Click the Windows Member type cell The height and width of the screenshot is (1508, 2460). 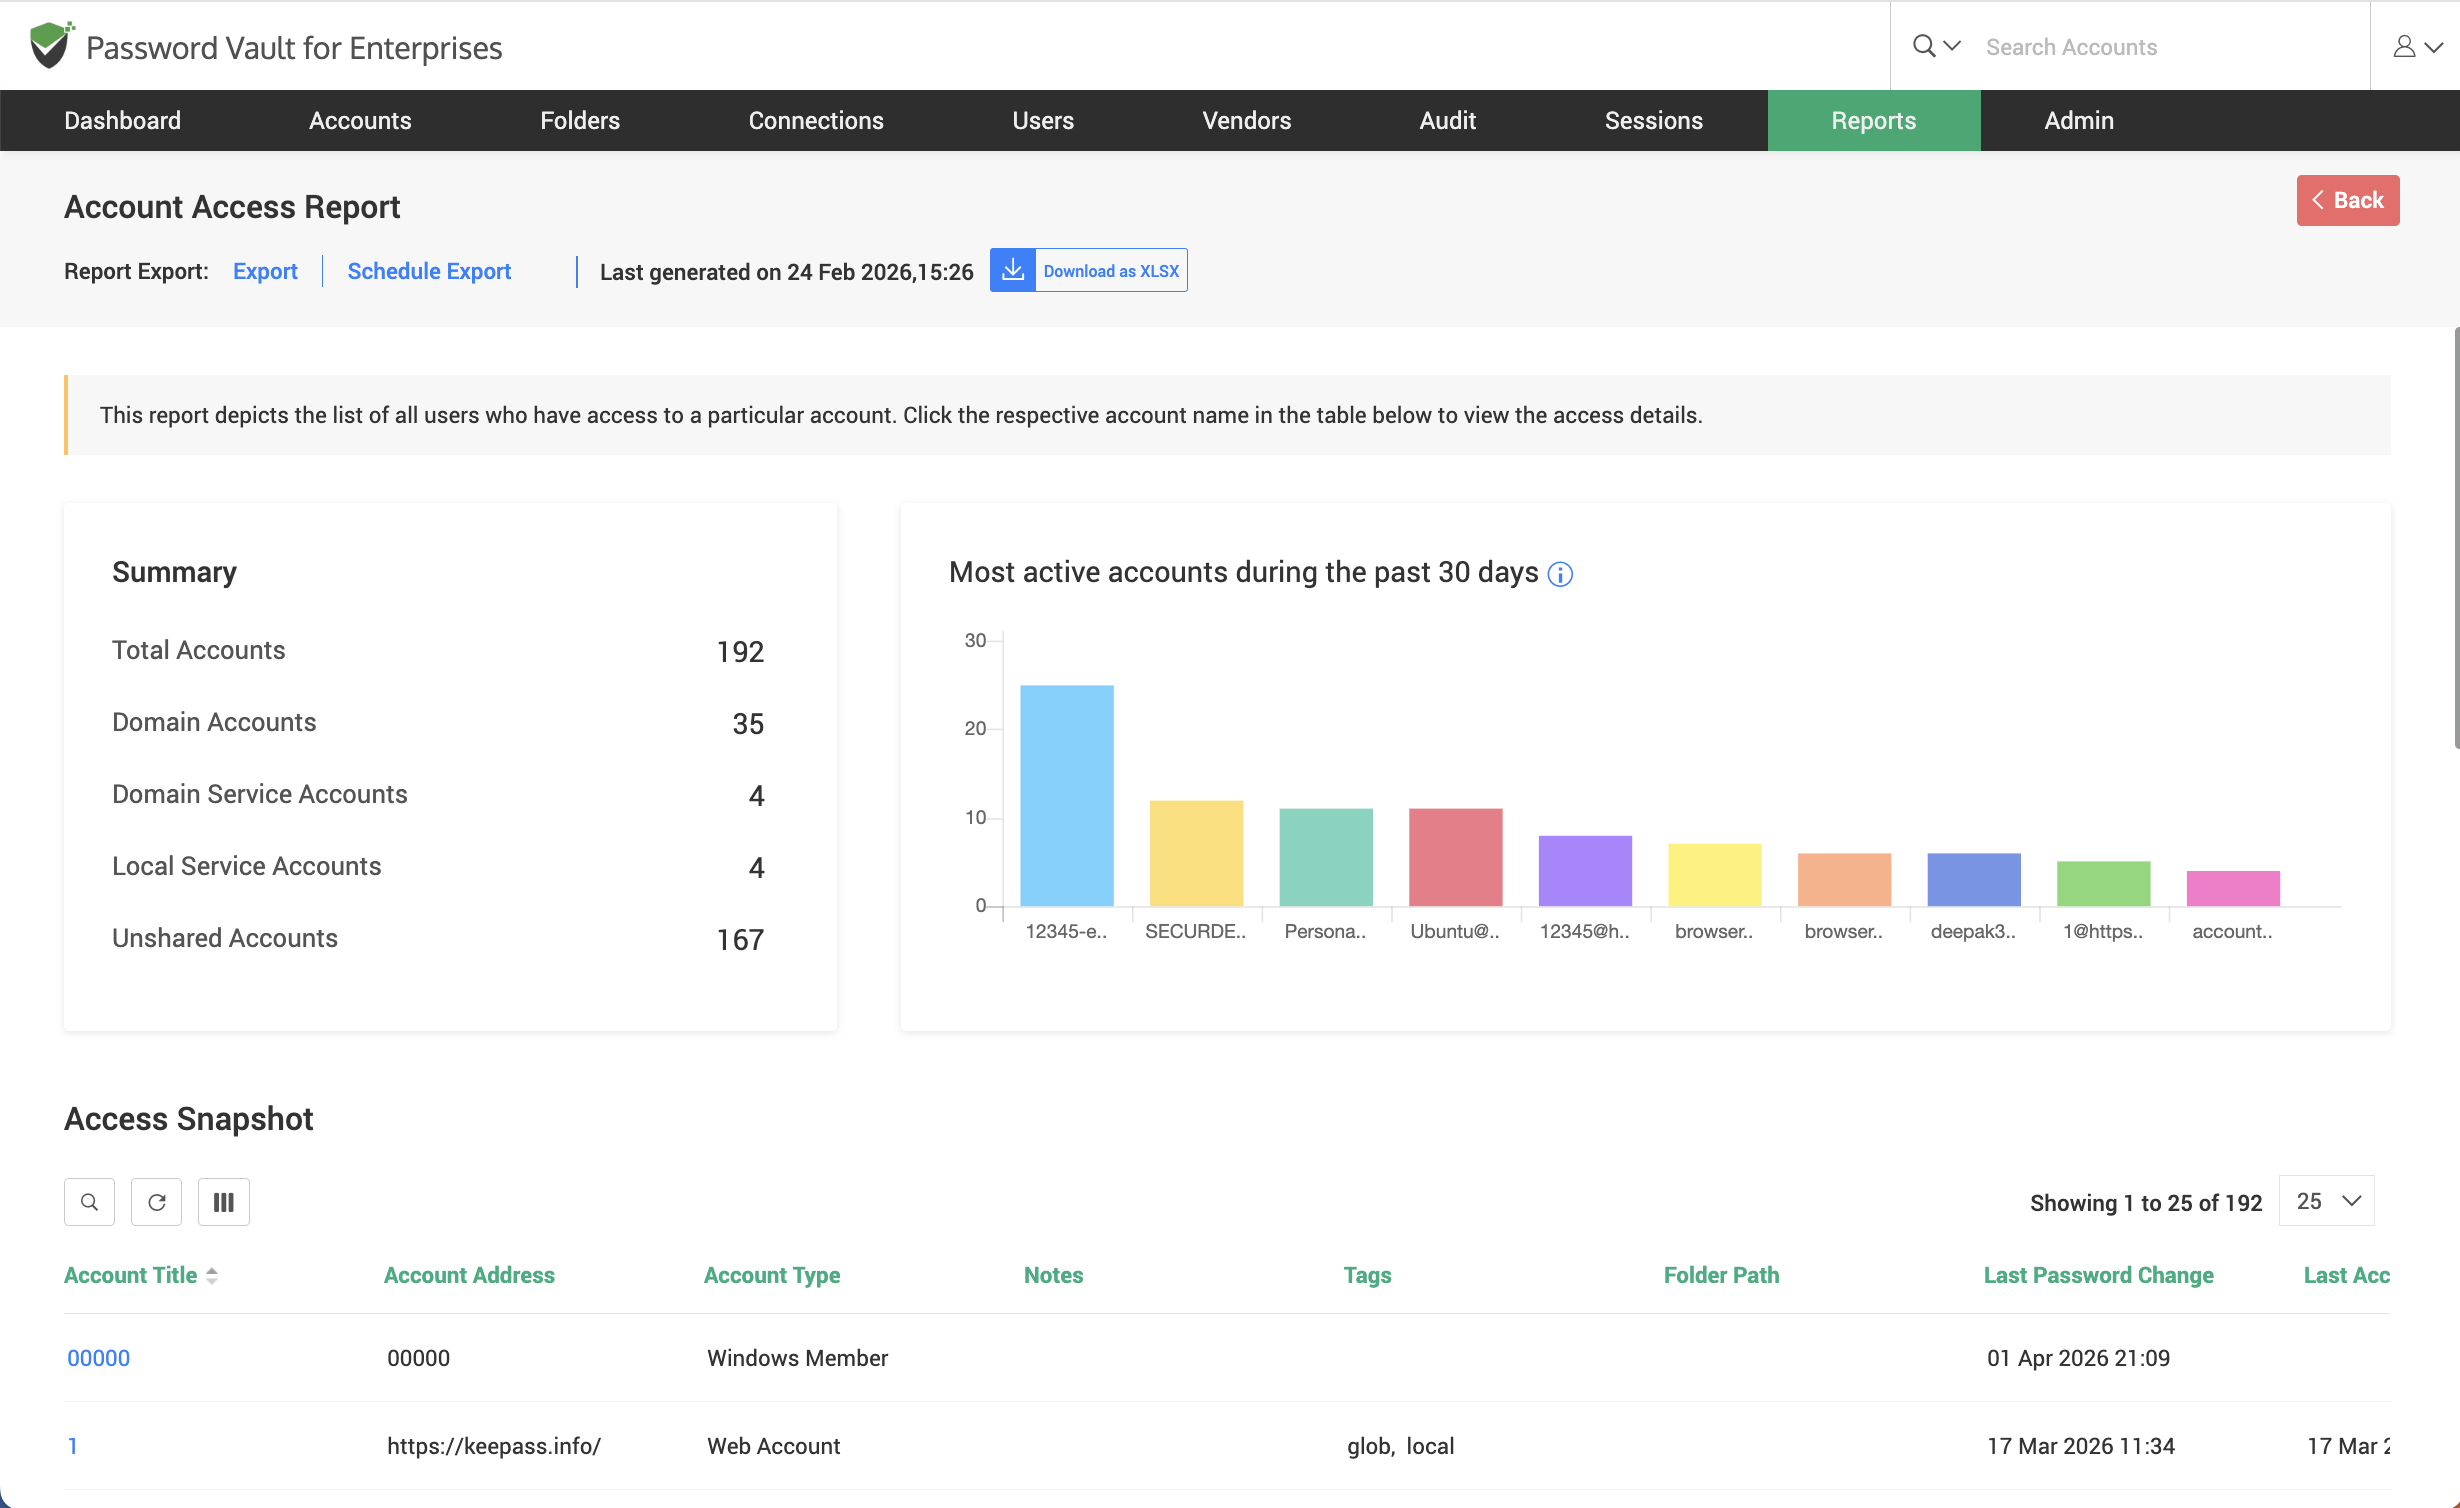pyautogui.click(x=797, y=1358)
